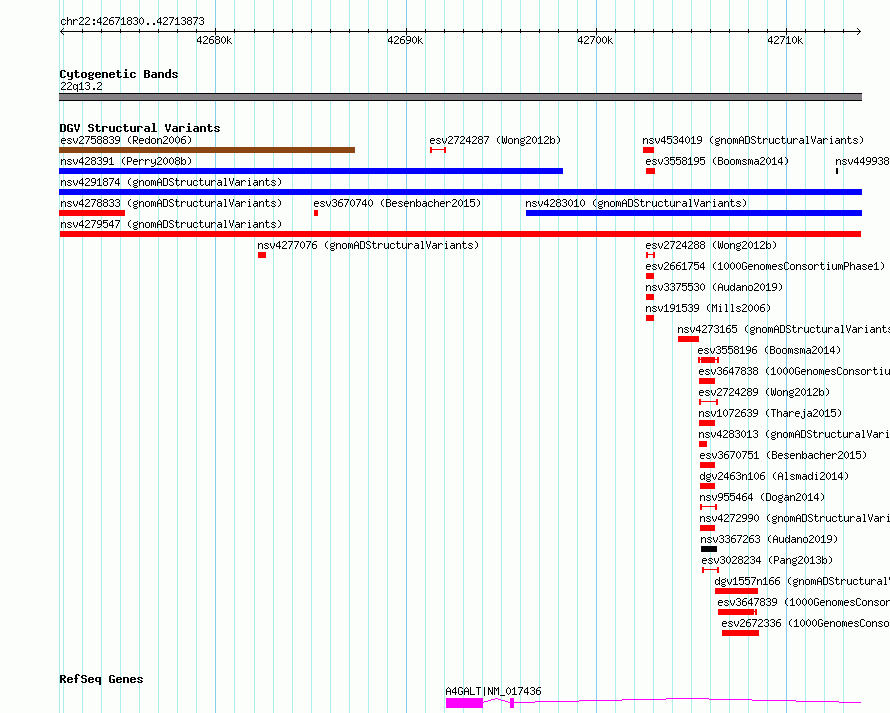The height and width of the screenshot is (713, 890).
Task: Click the truncated nsv449938 variant label
Action: pyautogui.click(x=862, y=161)
